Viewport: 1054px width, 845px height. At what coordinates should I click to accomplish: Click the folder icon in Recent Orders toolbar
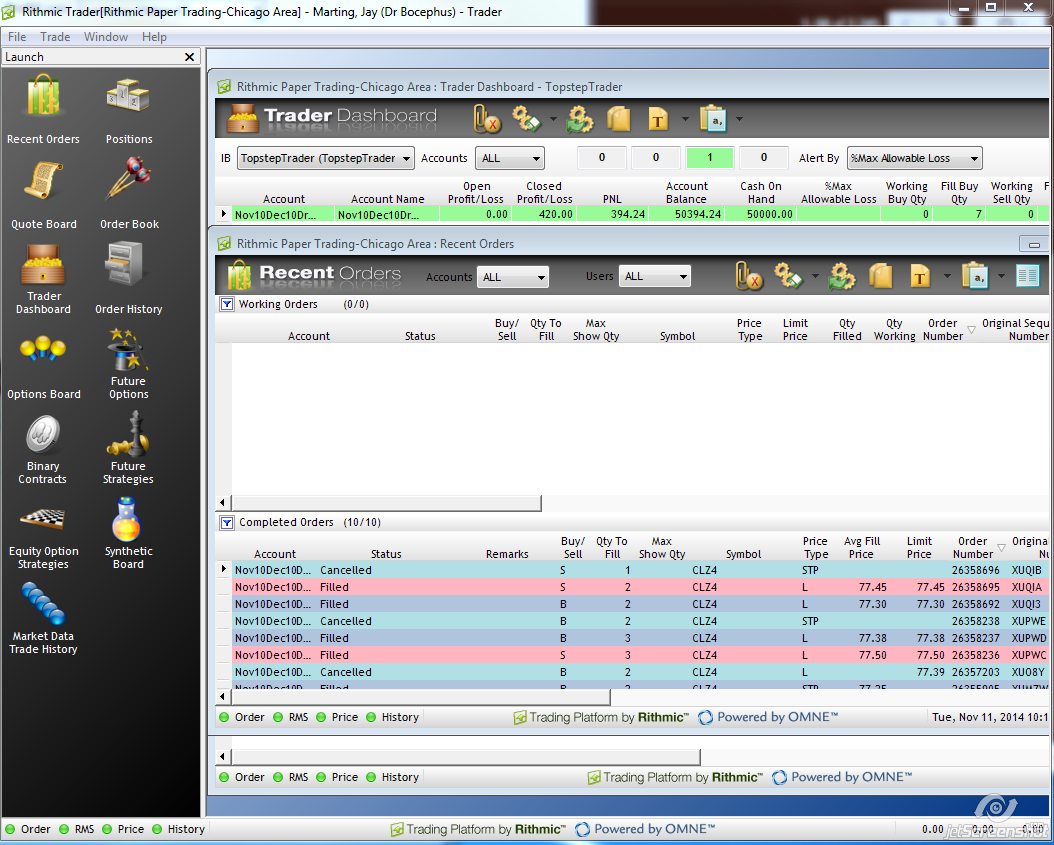click(880, 276)
